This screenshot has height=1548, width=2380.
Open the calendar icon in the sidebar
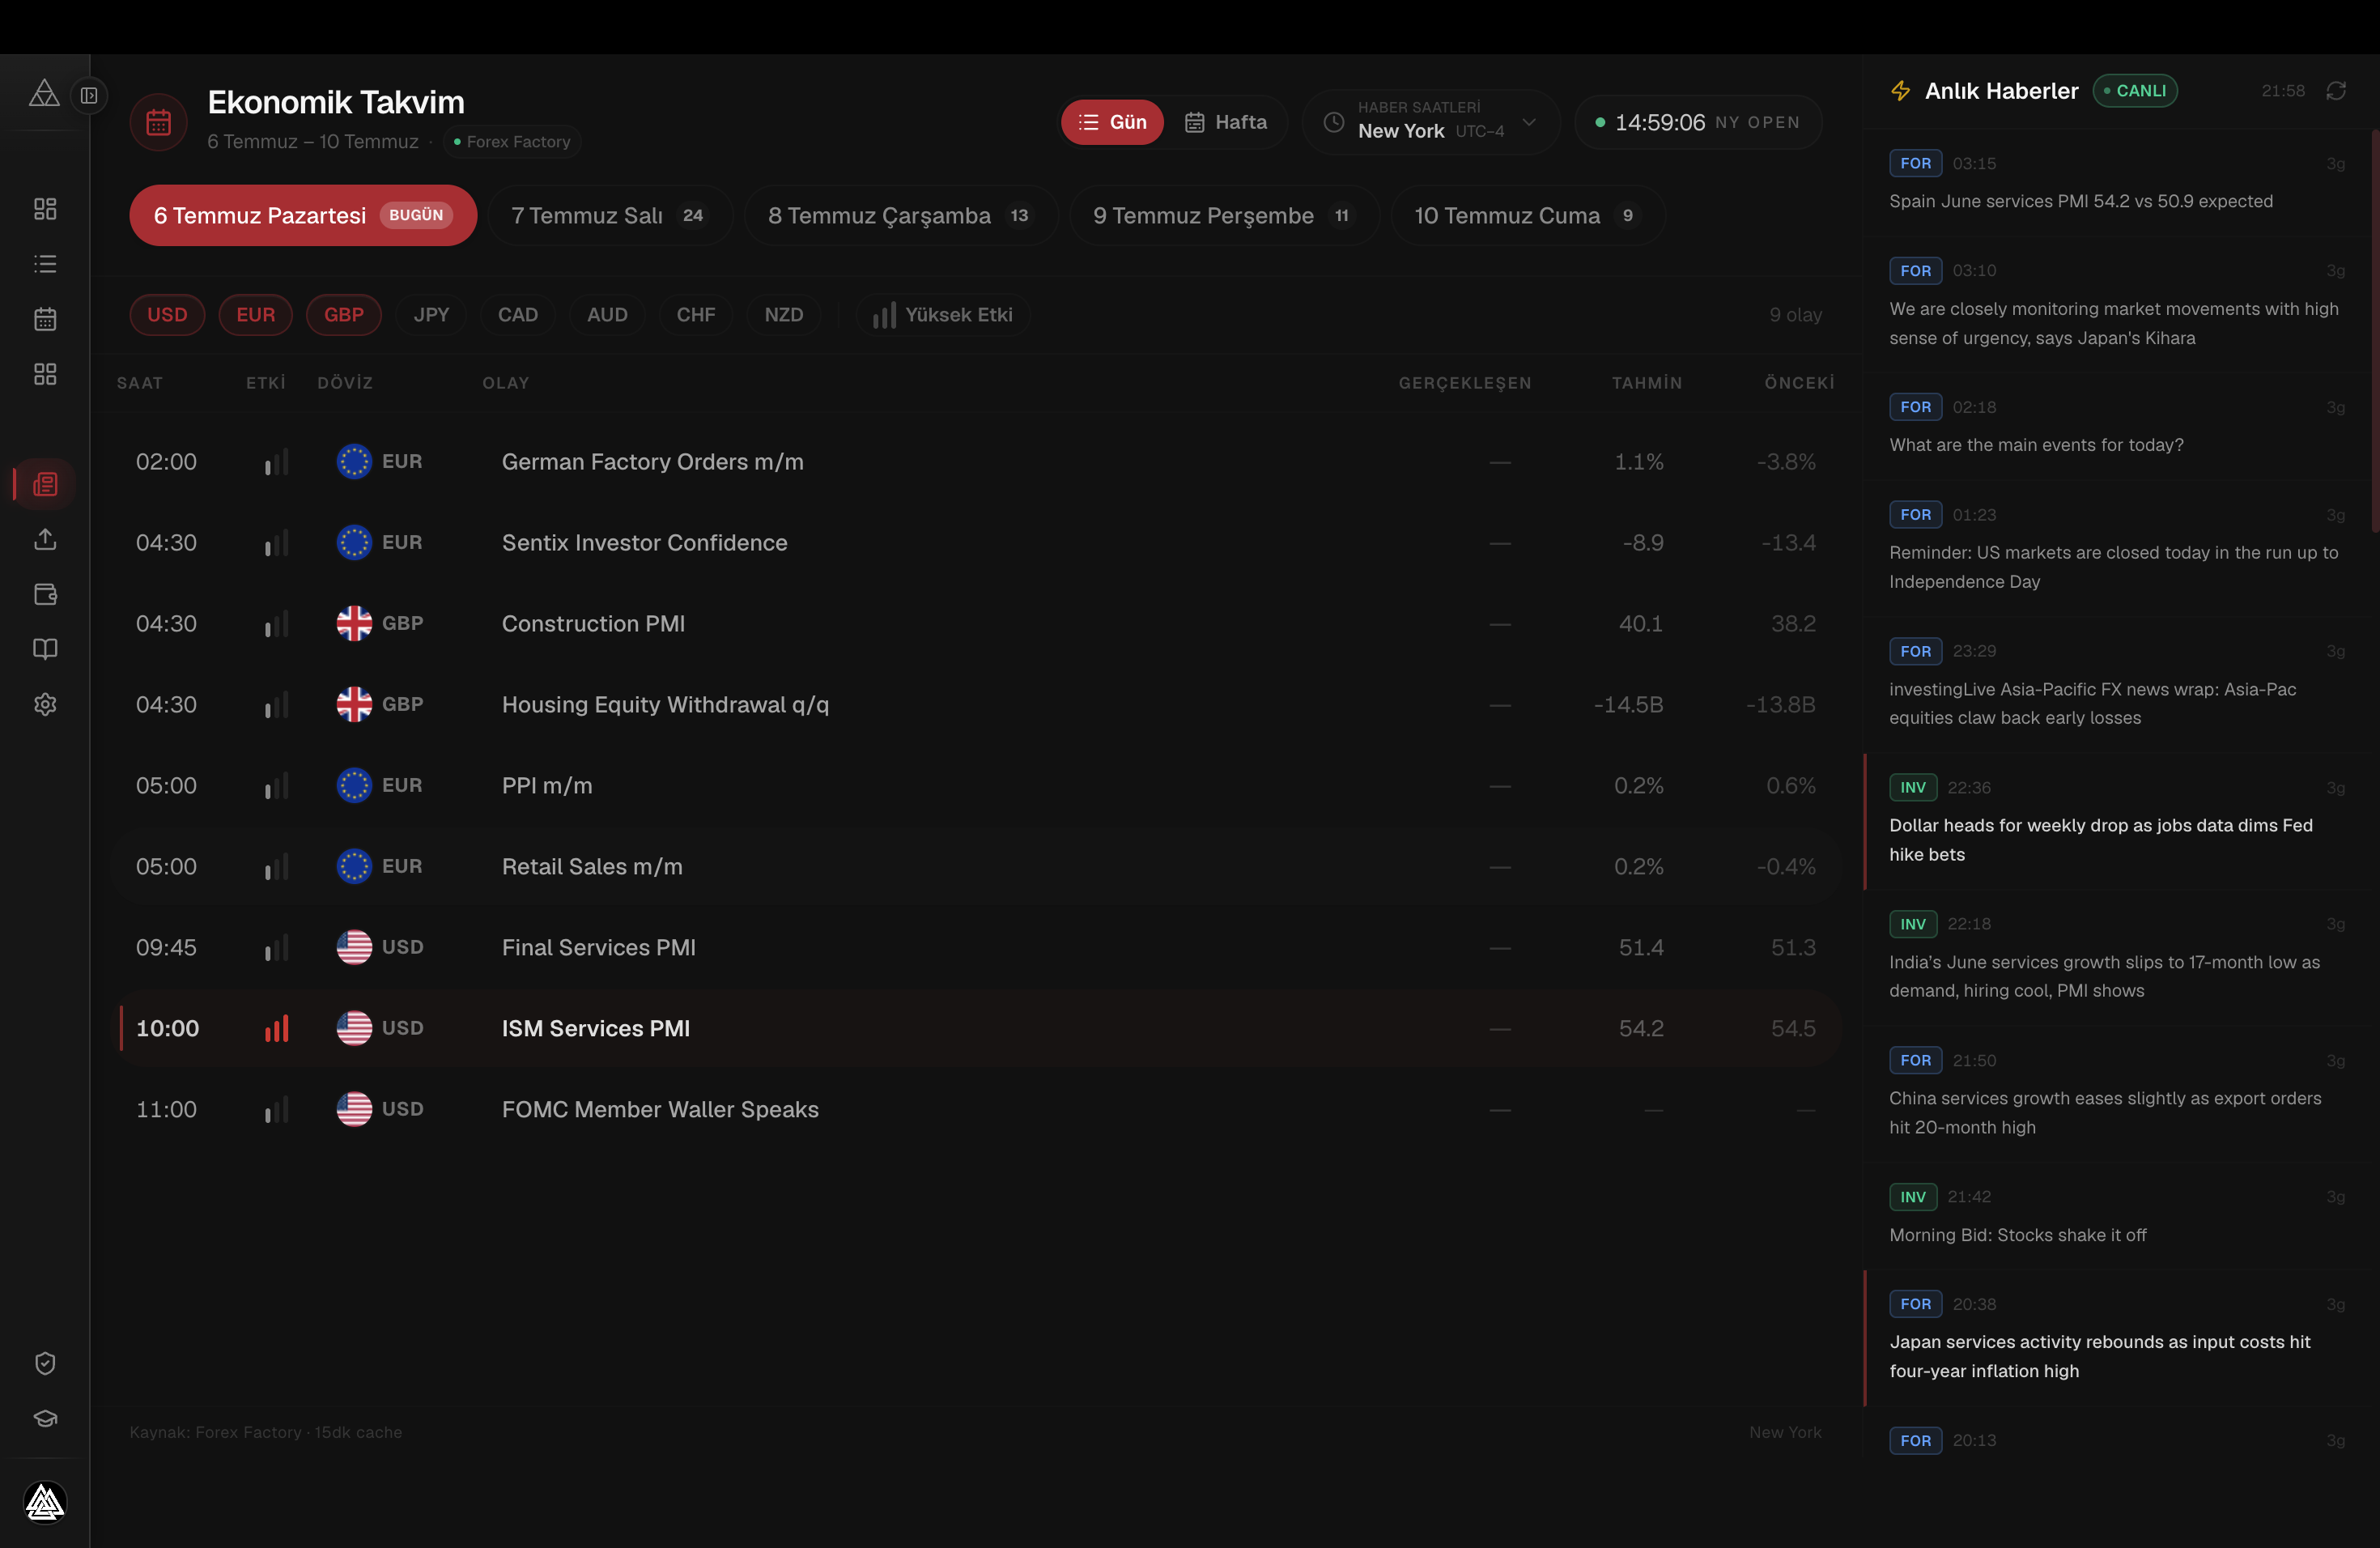[x=45, y=319]
